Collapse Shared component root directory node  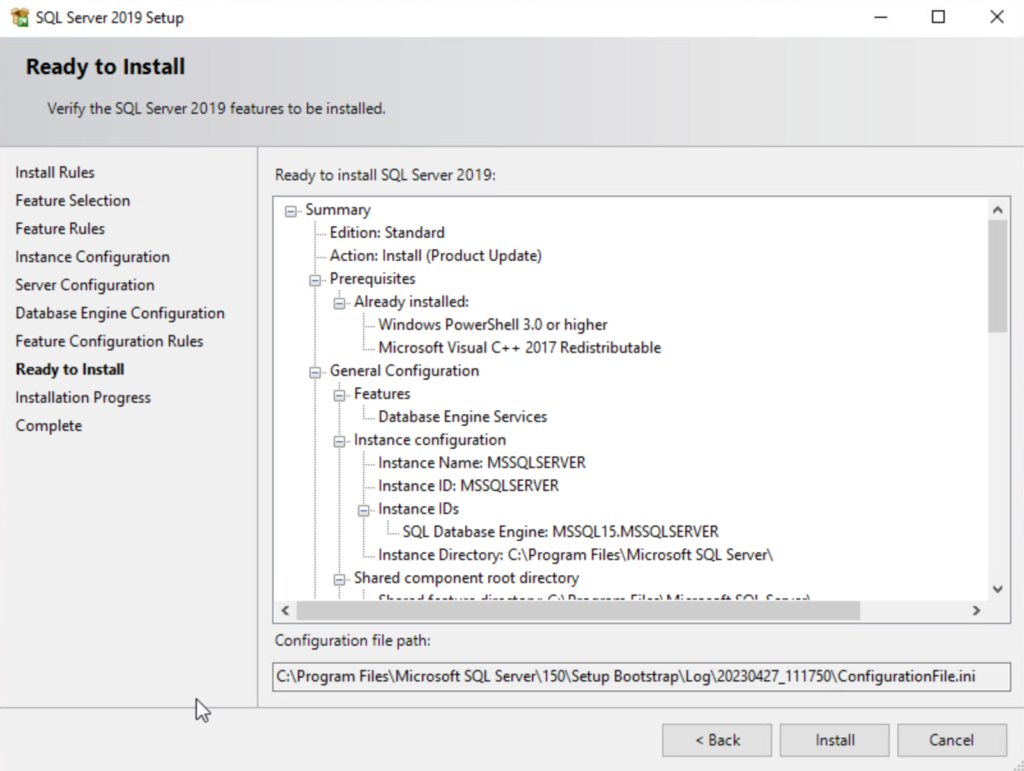tap(340, 578)
